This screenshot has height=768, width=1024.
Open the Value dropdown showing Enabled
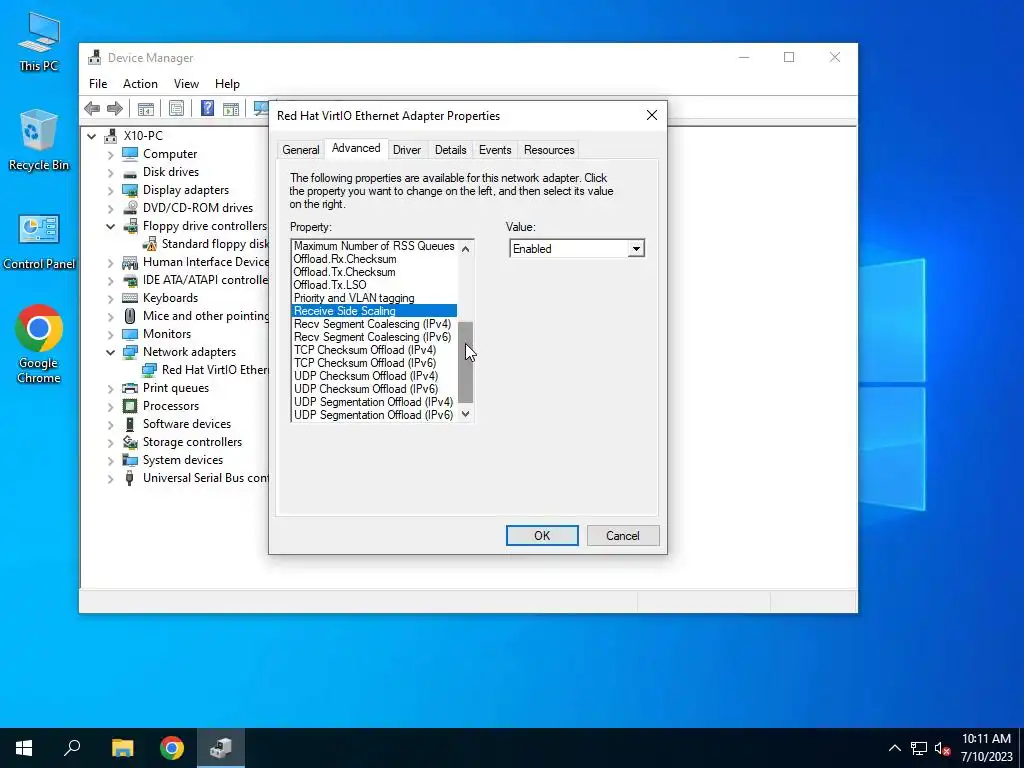click(635, 249)
